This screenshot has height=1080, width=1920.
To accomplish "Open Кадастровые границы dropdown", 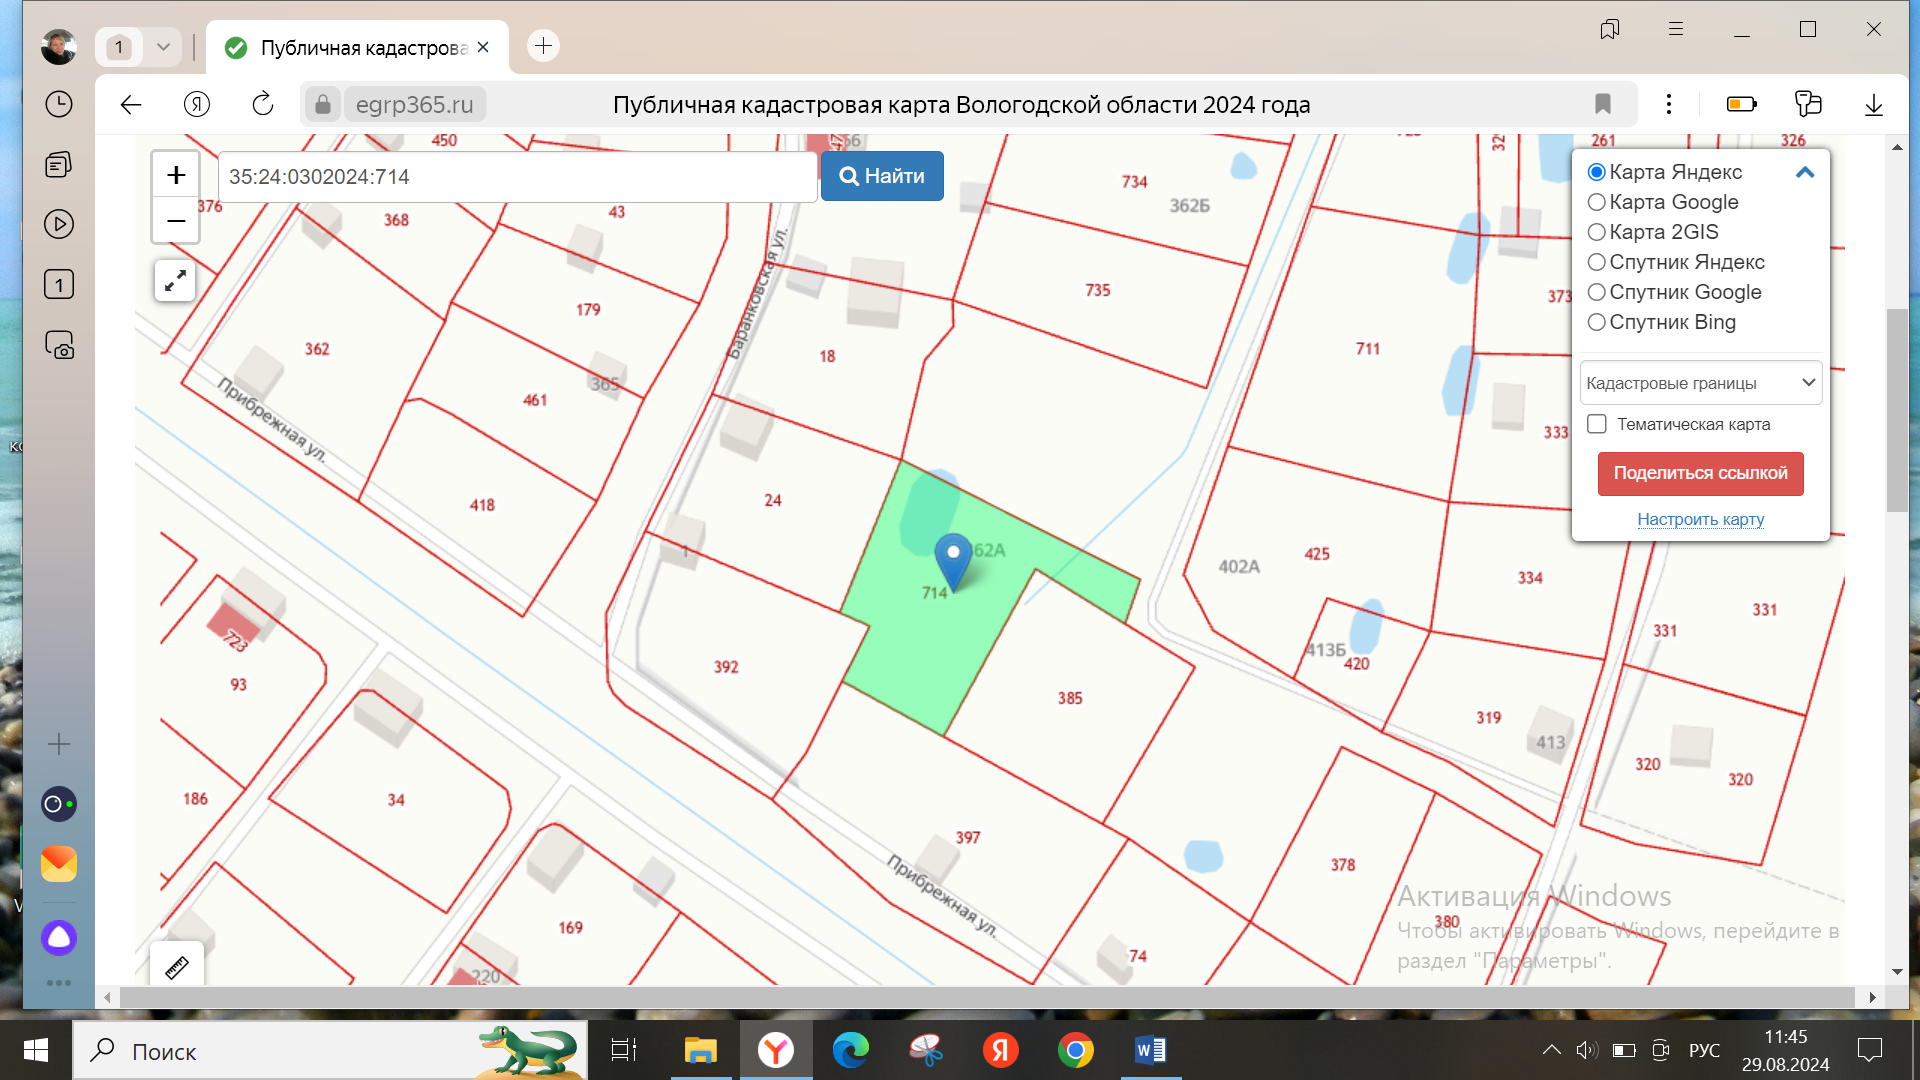I will 1700,383.
